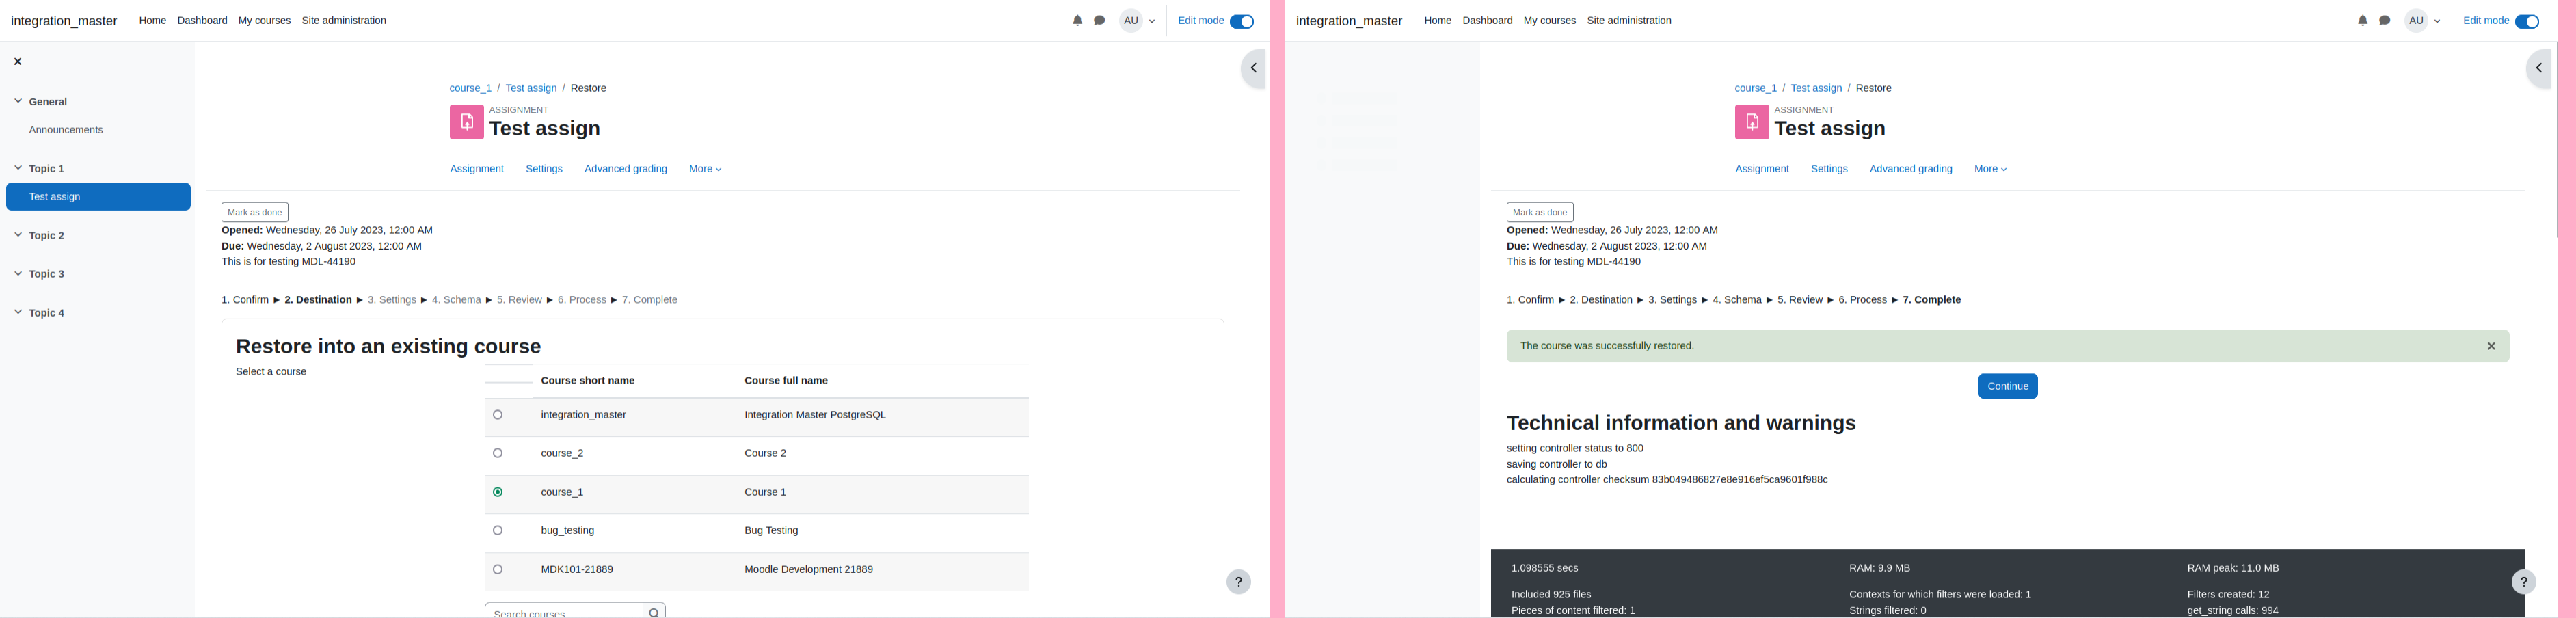
Task: Select course_2 radio button
Action: pos(498,454)
